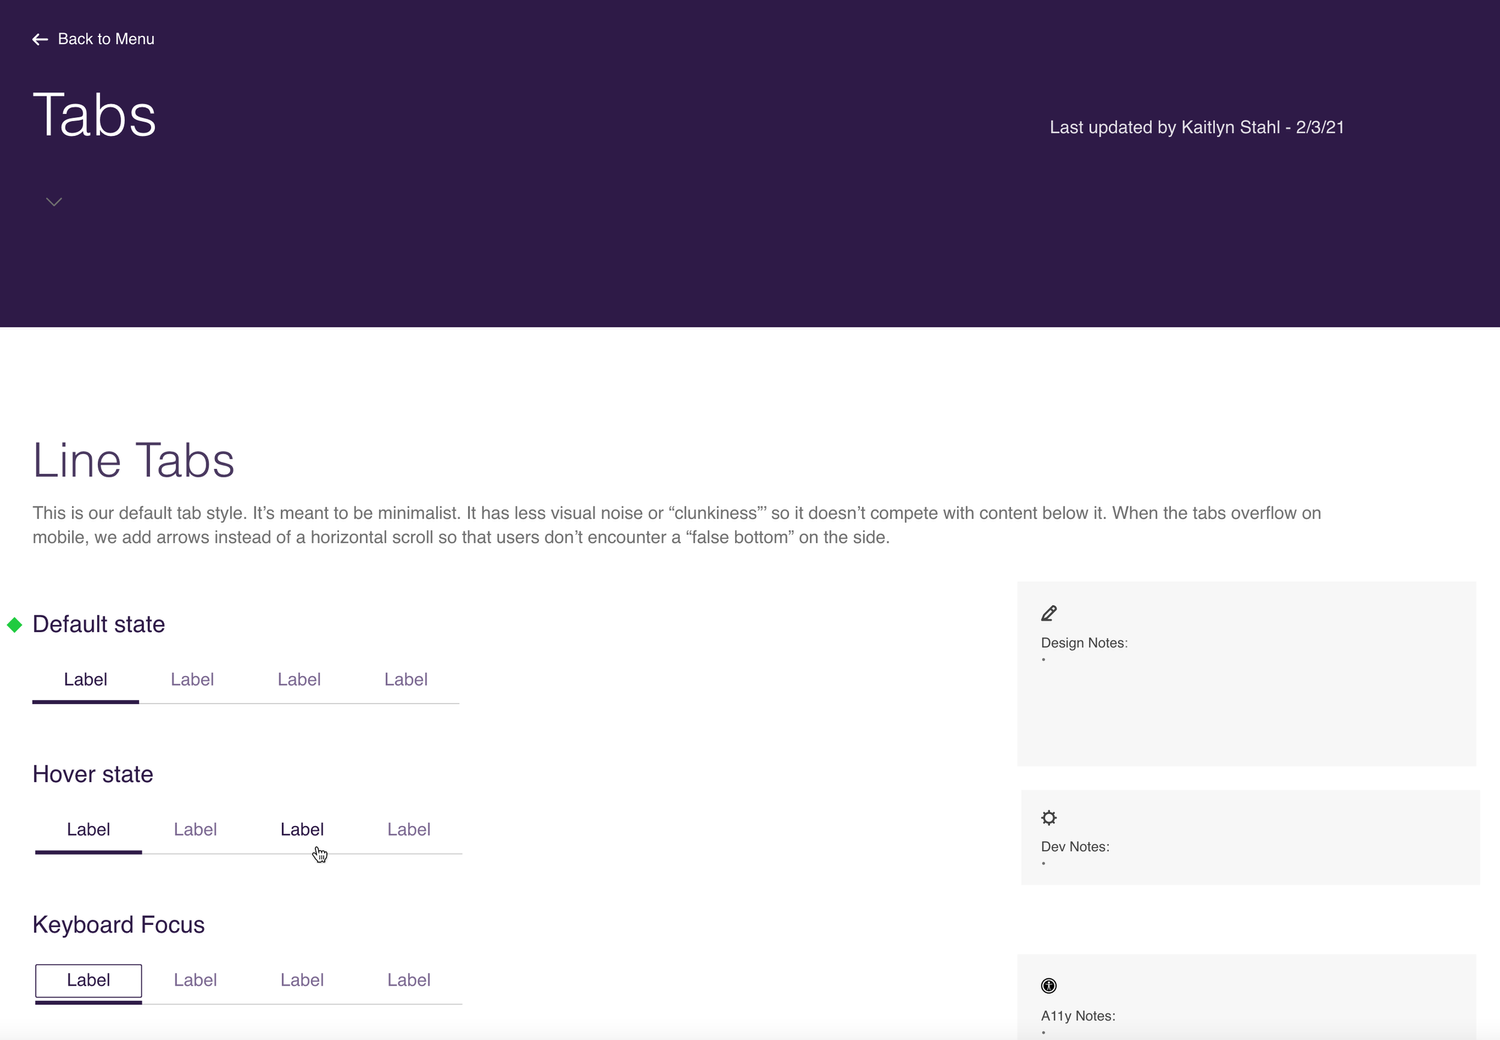1500x1040 pixels.
Task: Select the first Label tab in Default state
Action: click(x=85, y=680)
